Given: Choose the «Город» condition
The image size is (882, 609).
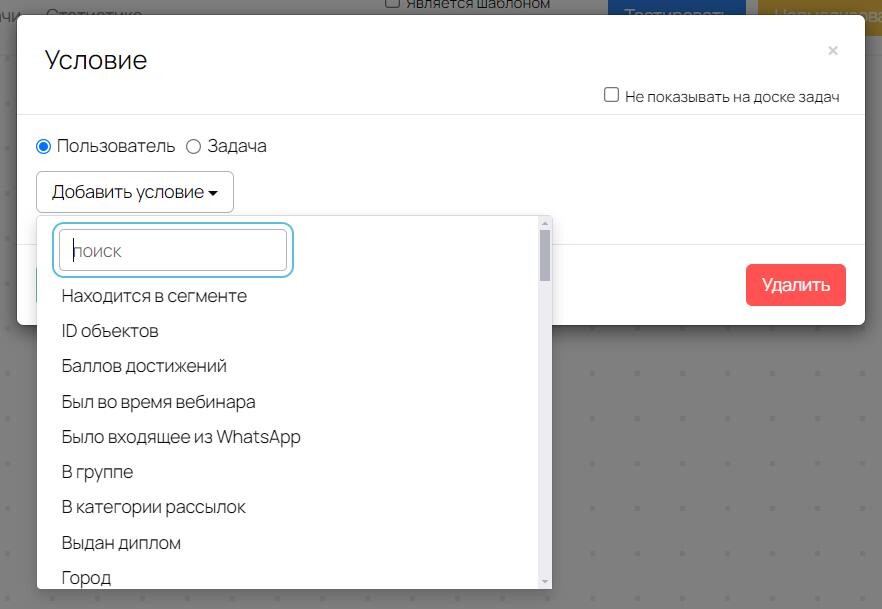Looking at the screenshot, I should (x=86, y=577).
